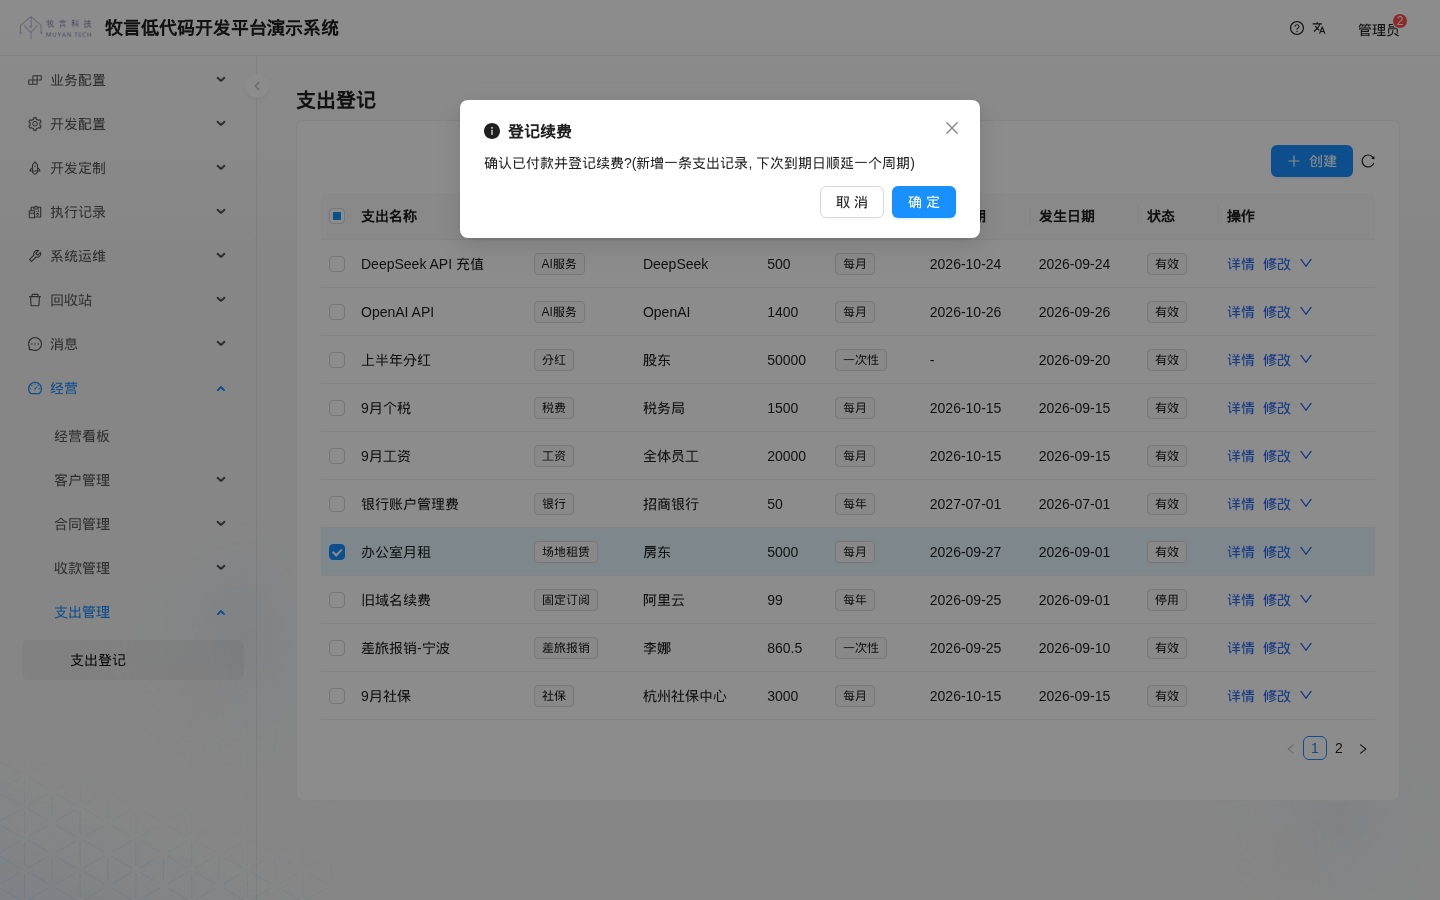Image resolution: width=1440 pixels, height=900 pixels.
Task: Click the 系统运维 wrench icon
Action: point(35,256)
